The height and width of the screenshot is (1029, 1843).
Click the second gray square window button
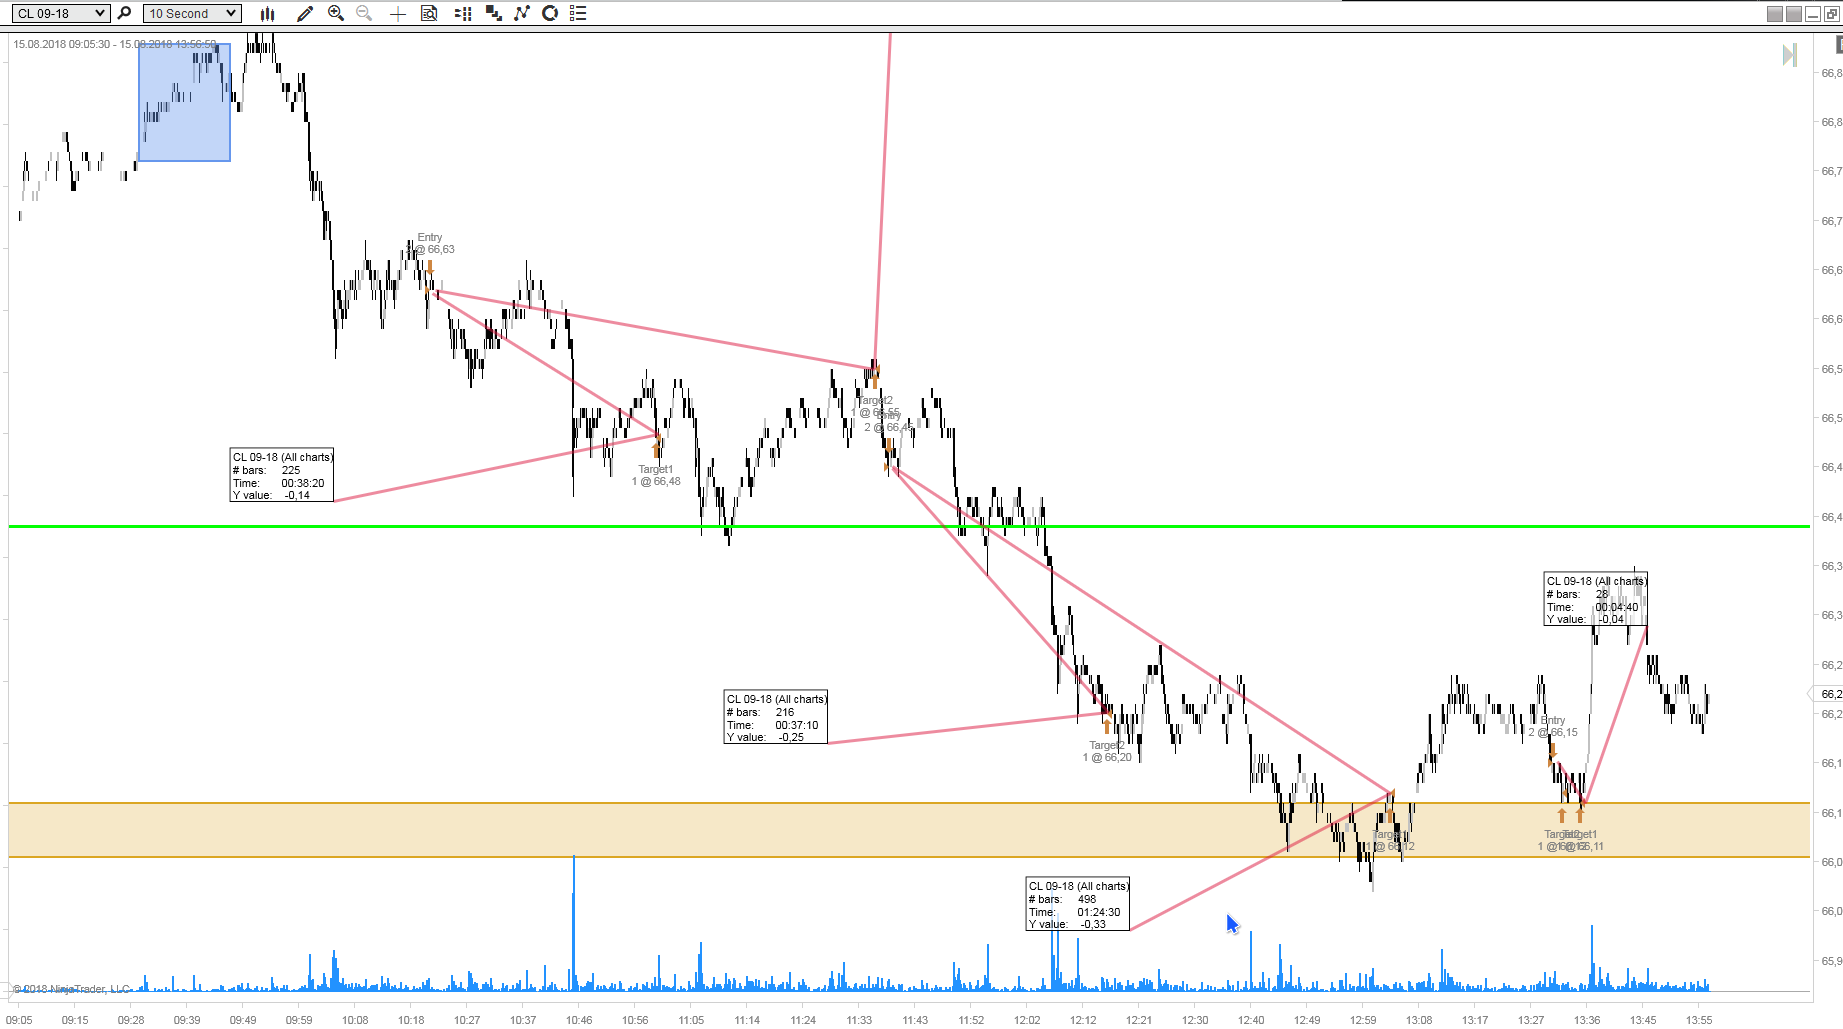(1794, 14)
